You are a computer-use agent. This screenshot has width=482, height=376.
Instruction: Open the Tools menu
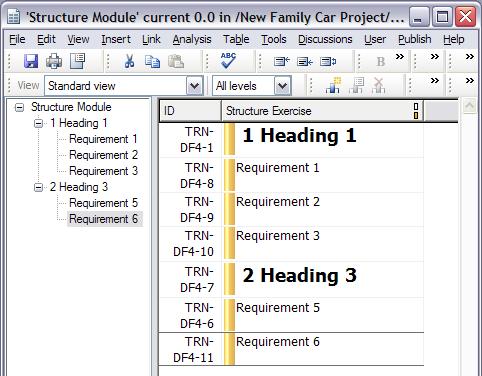[x=274, y=39]
